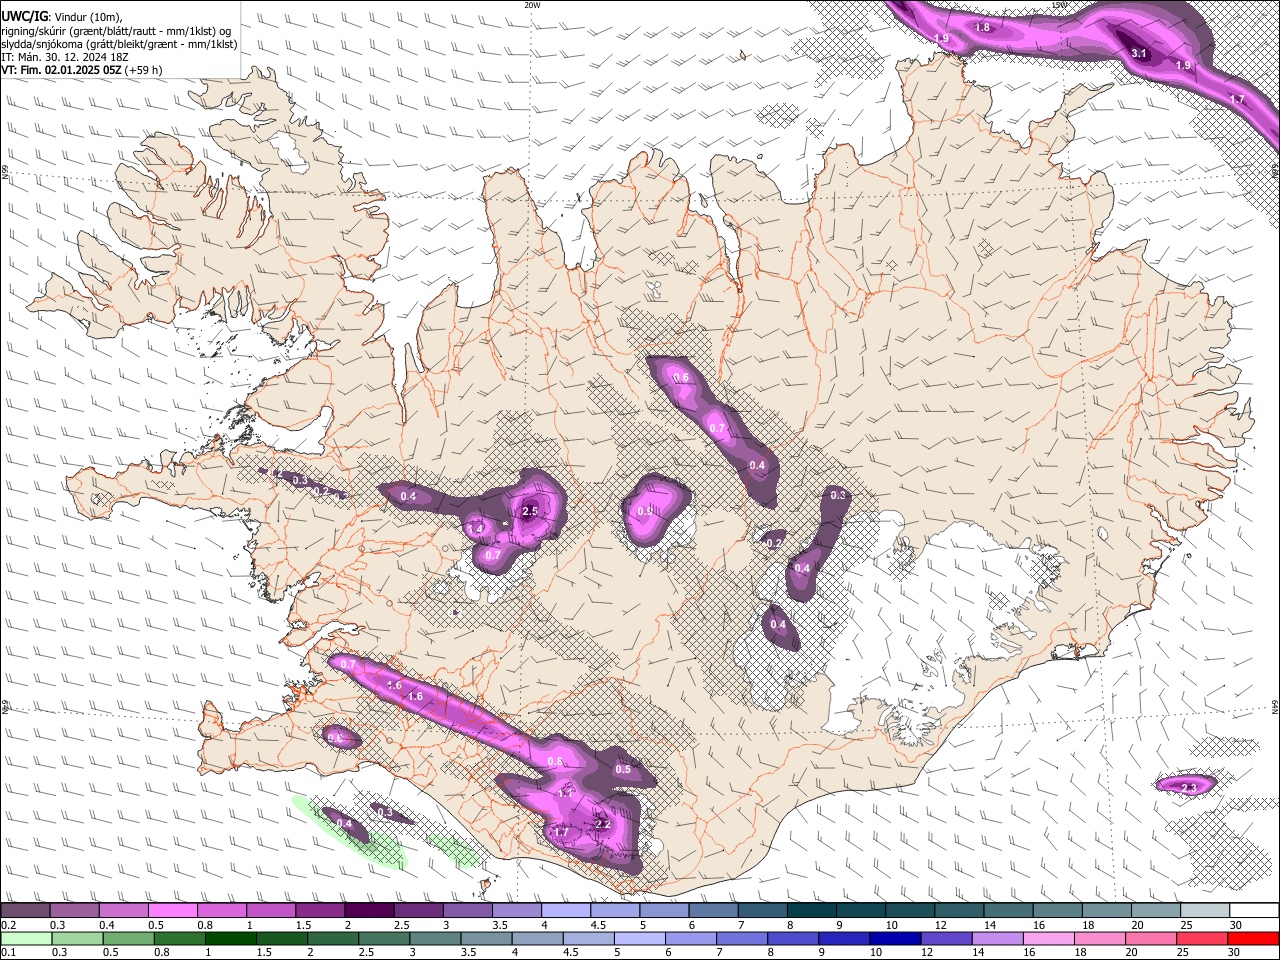
Task: Click the snow legend swatch starting at 1.5
Action: point(319,911)
